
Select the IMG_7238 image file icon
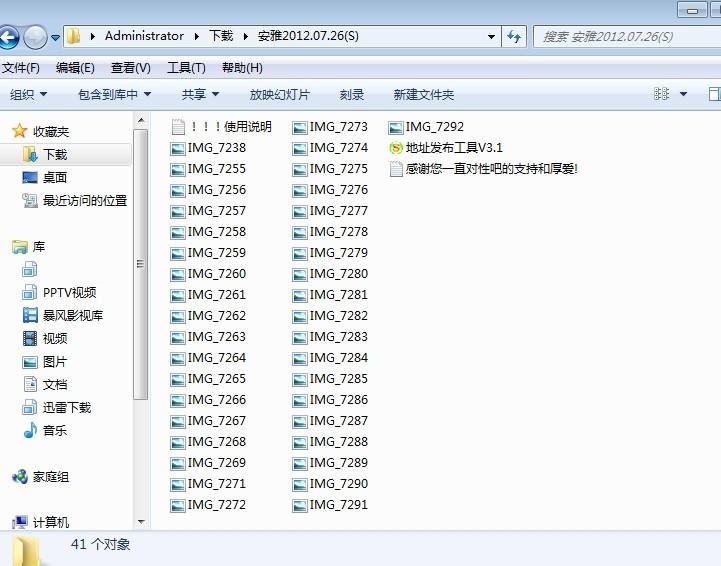178,149
